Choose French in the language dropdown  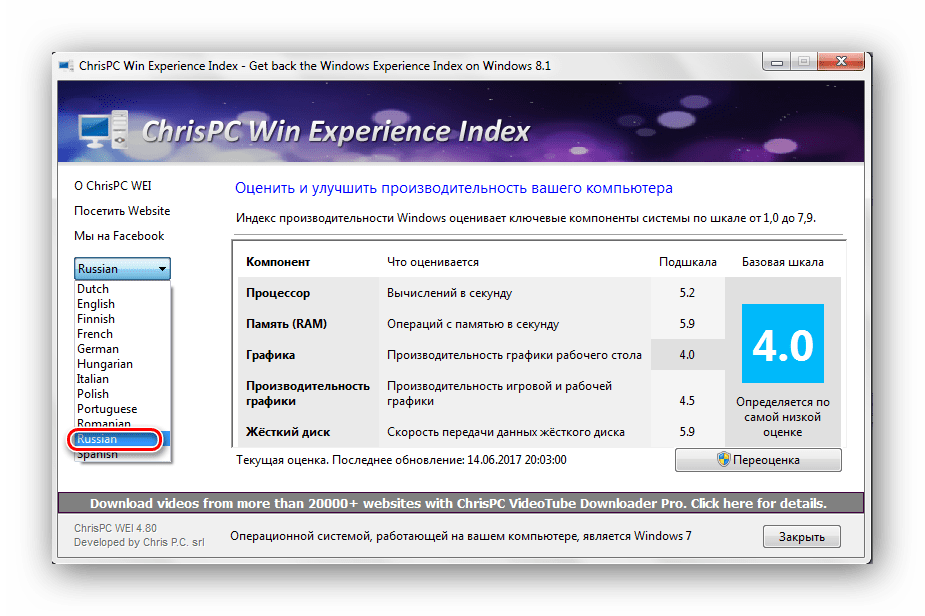tap(123, 334)
